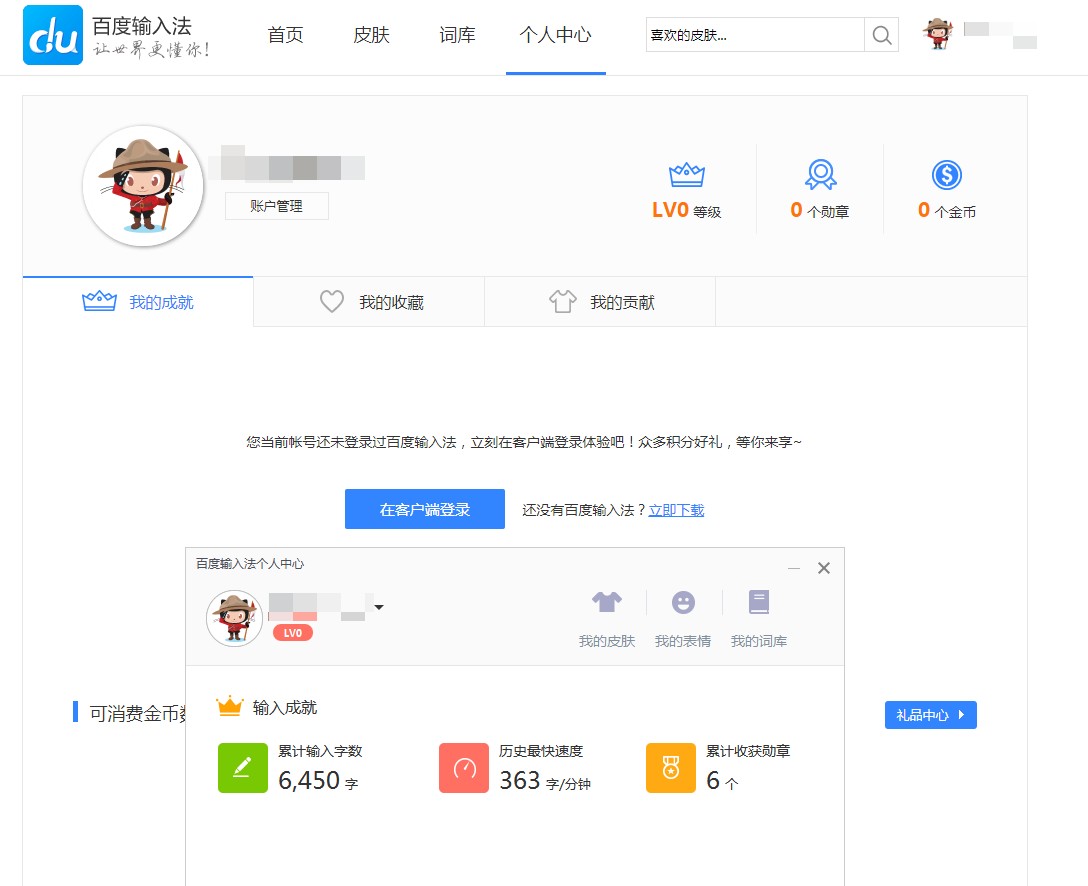This screenshot has width=1088, height=886.
Task: Open the 词库 navigation item
Action: (x=457, y=35)
